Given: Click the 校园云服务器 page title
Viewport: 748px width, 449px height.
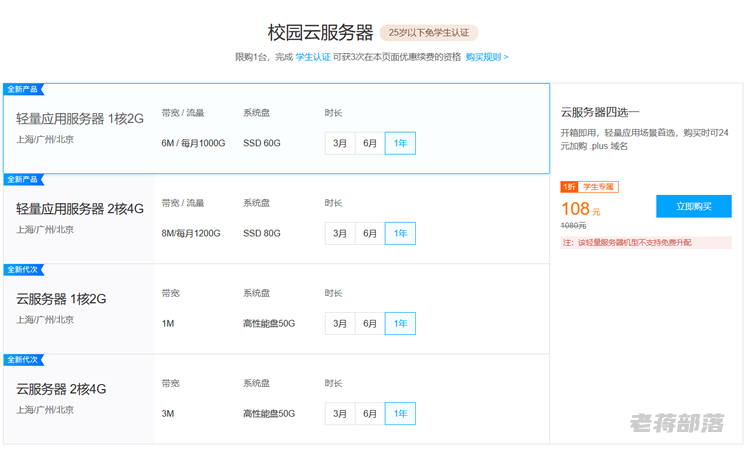Looking at the screenshot, I should coord(321,33).
